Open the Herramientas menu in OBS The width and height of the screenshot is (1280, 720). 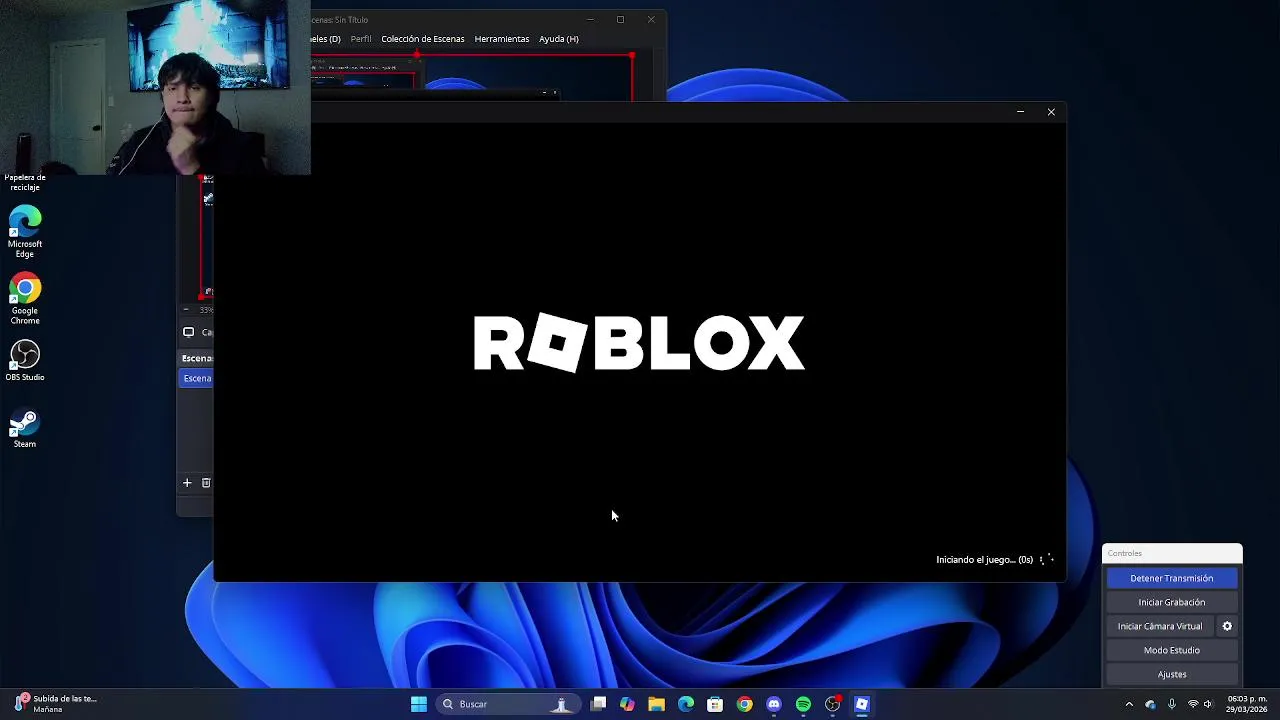point(502,39)
